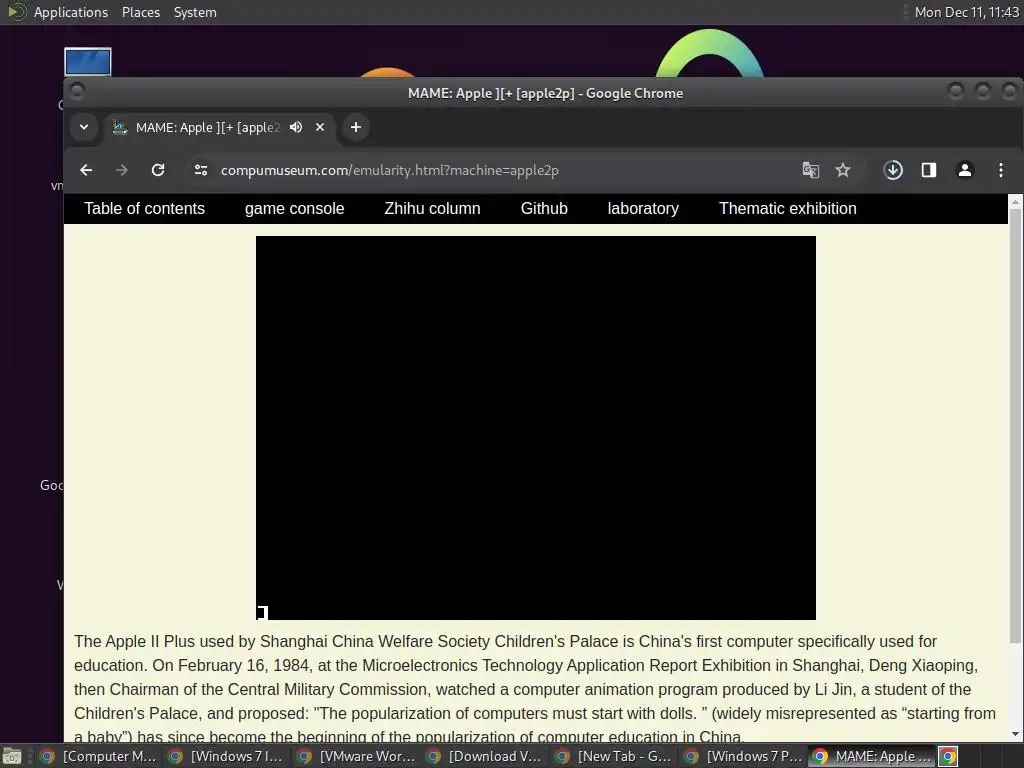1024x768 pixels.
Task: Click the page vertical scrollbar
Action: [x=1015, y=424]
